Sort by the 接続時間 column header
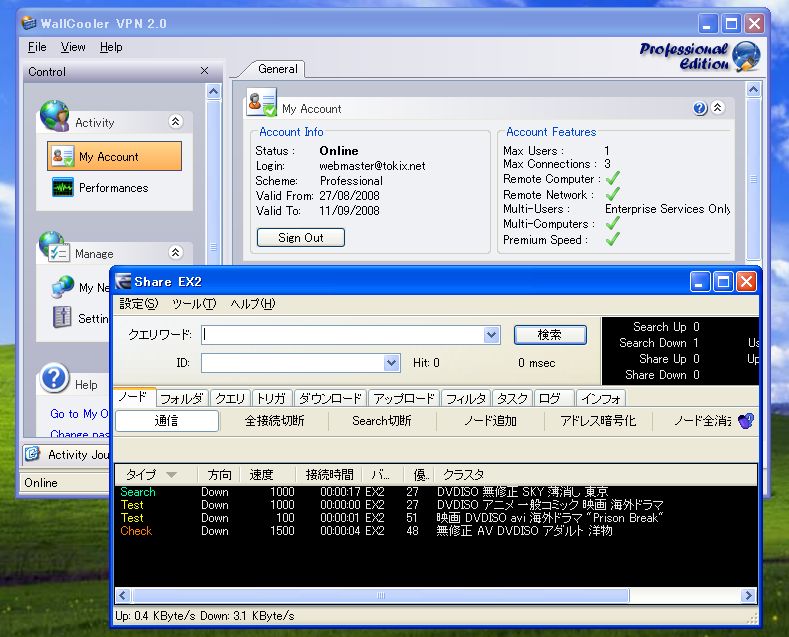Viewport: 789px width, 637px height. (x=329, y=474)
